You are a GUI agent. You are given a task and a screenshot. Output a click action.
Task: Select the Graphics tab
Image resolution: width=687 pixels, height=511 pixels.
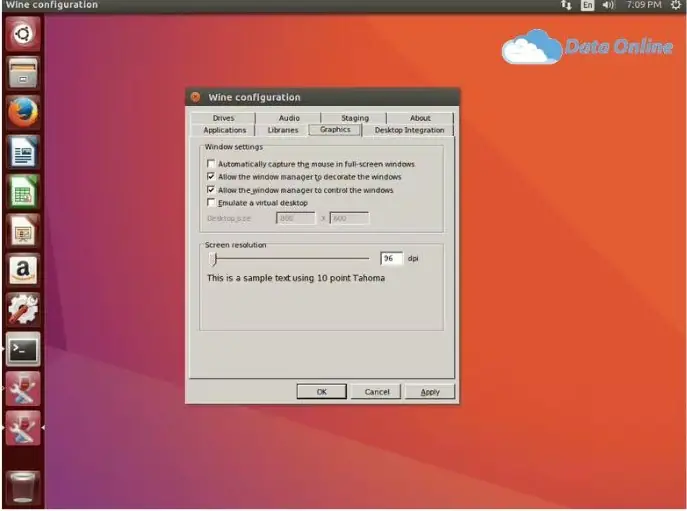pyautogui.click(x=335, y=130)
